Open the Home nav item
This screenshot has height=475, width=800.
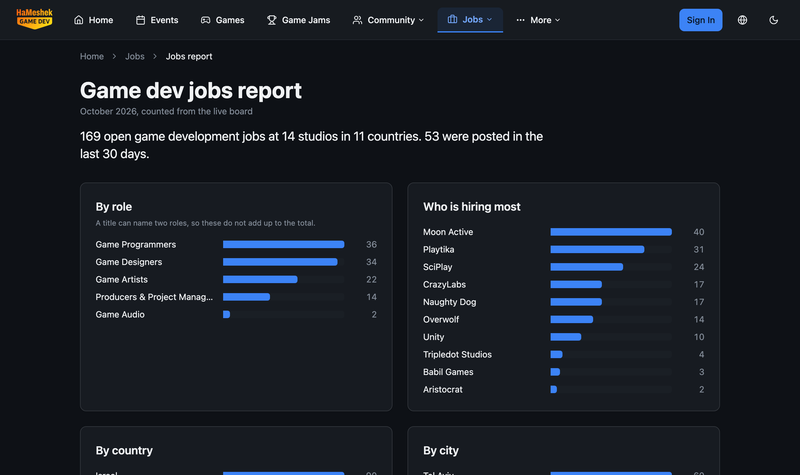coord(93,20)
